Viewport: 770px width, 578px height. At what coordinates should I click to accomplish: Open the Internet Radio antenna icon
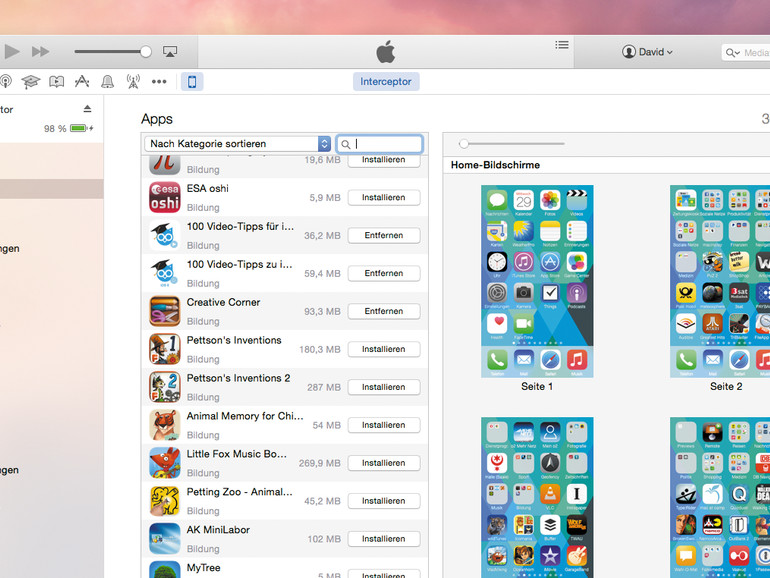pos(133,82)
